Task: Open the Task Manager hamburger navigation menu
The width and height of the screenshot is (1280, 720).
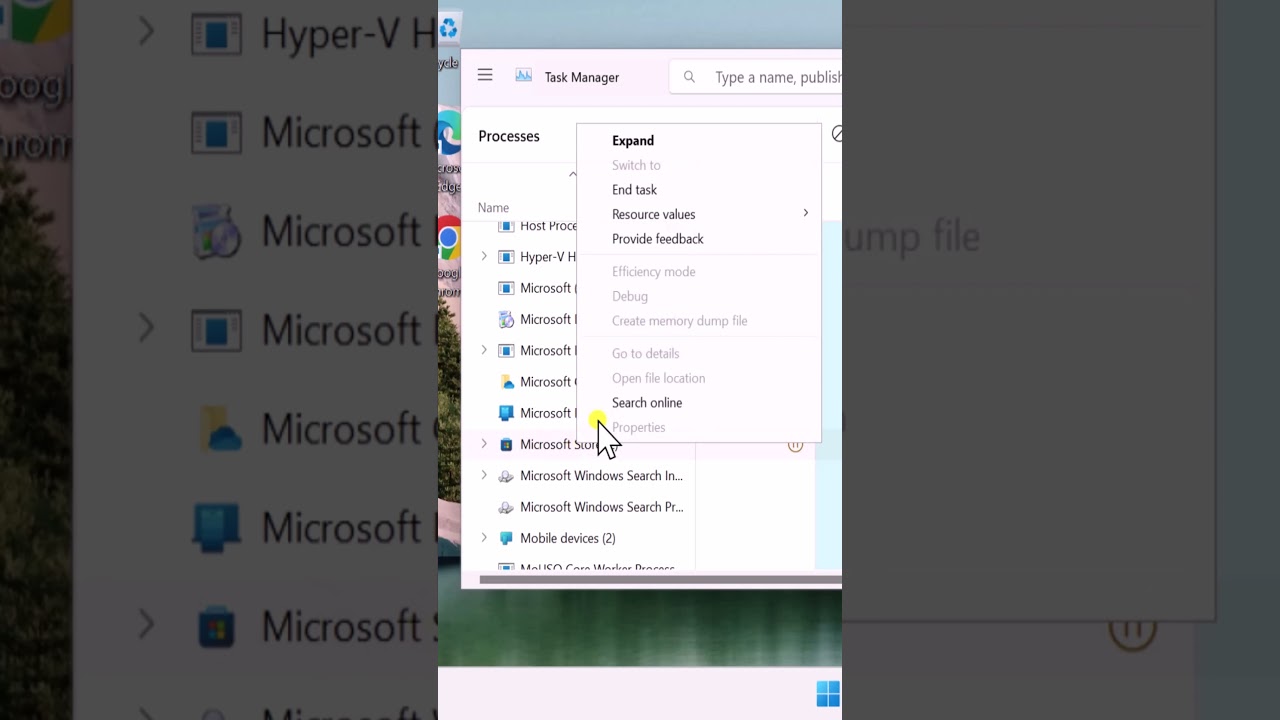Action: 485,75
